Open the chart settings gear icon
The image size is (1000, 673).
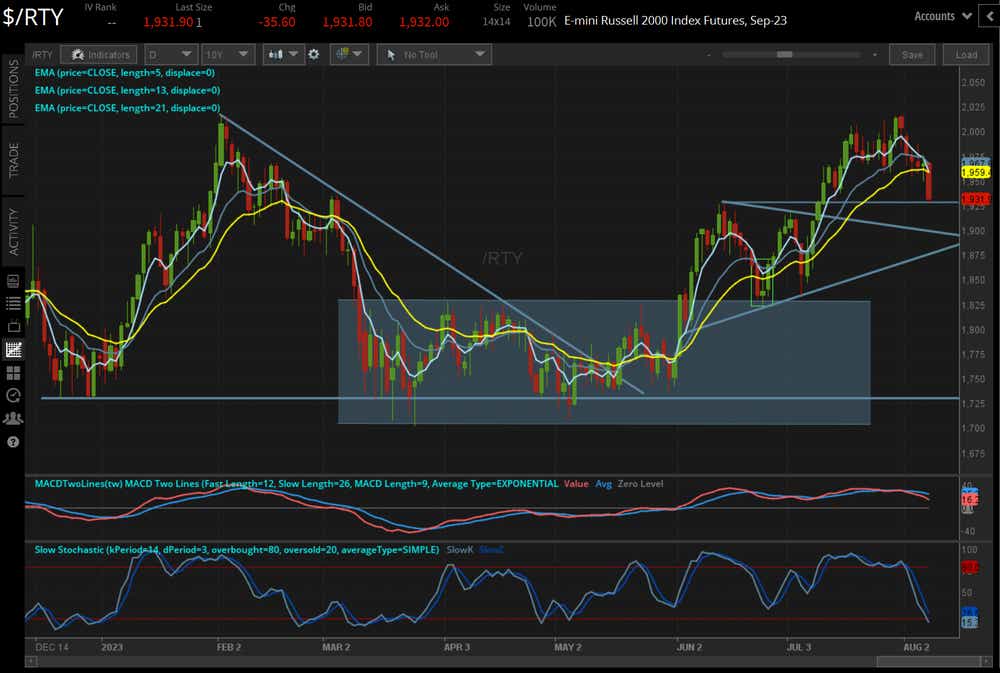pos(313,54)
